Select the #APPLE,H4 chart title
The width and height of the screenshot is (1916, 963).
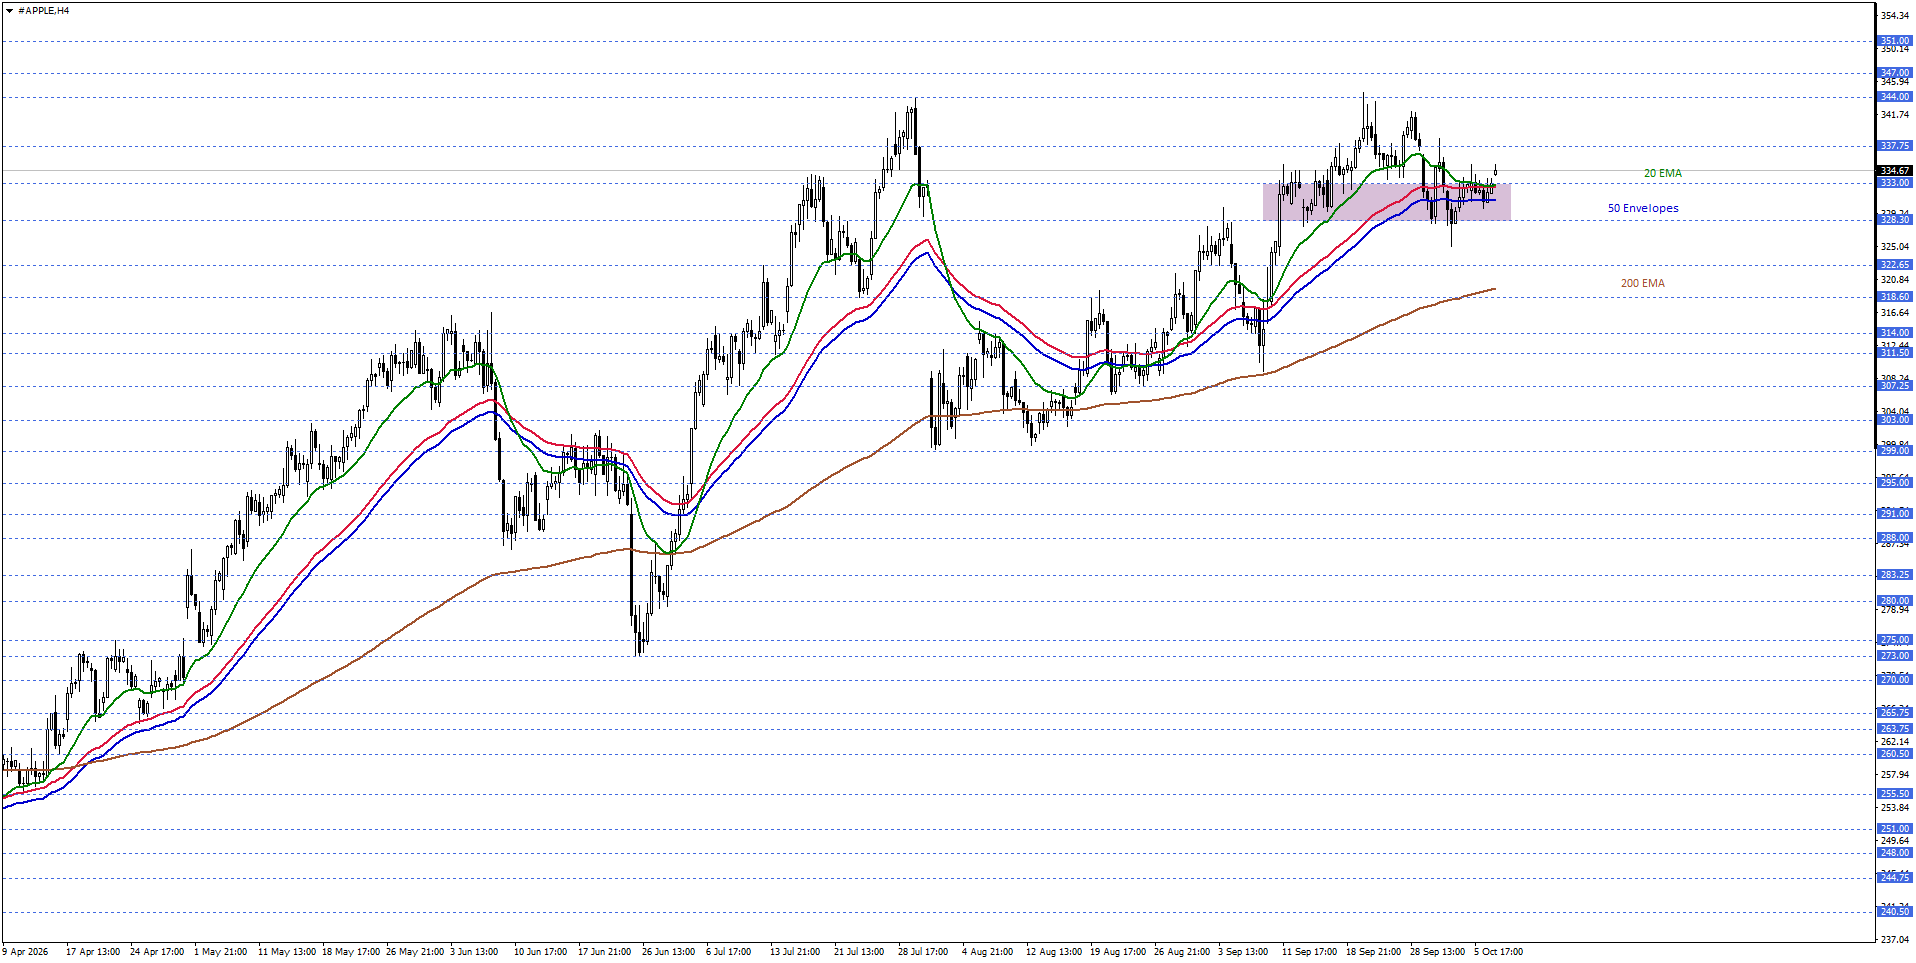click(x=44, y=11)
